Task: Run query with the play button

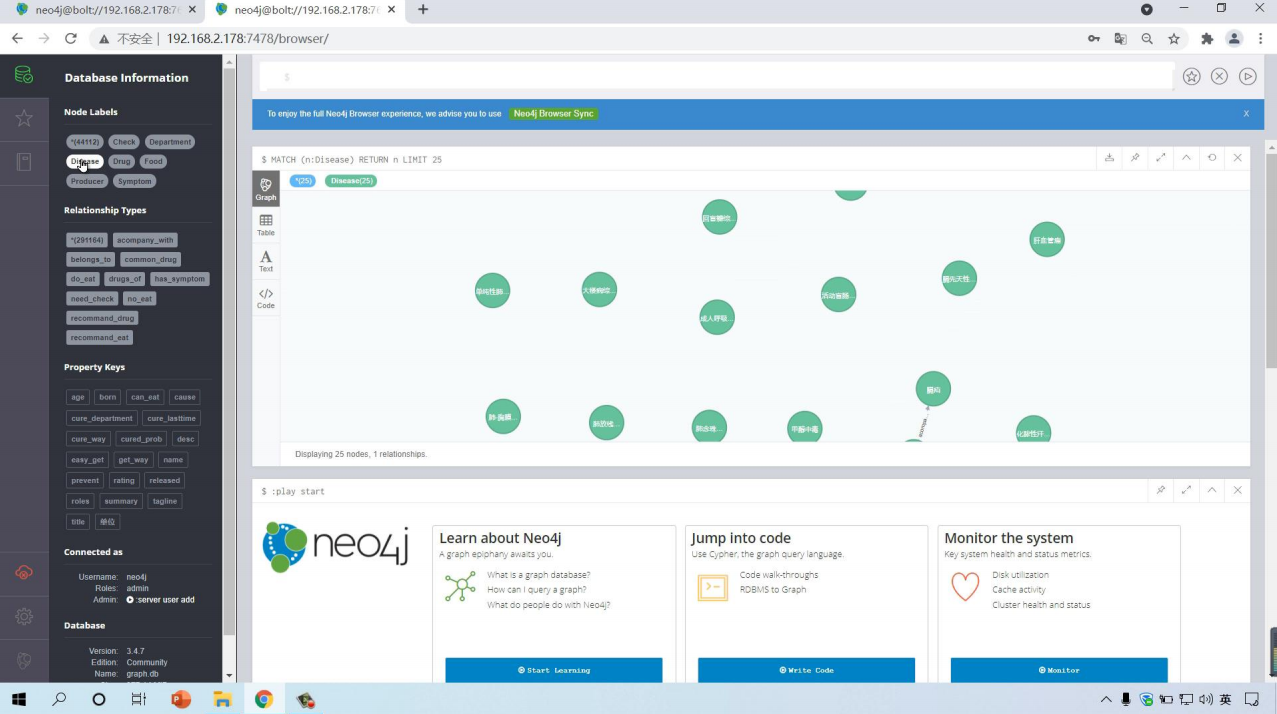Action: [x=1247, y=76]
